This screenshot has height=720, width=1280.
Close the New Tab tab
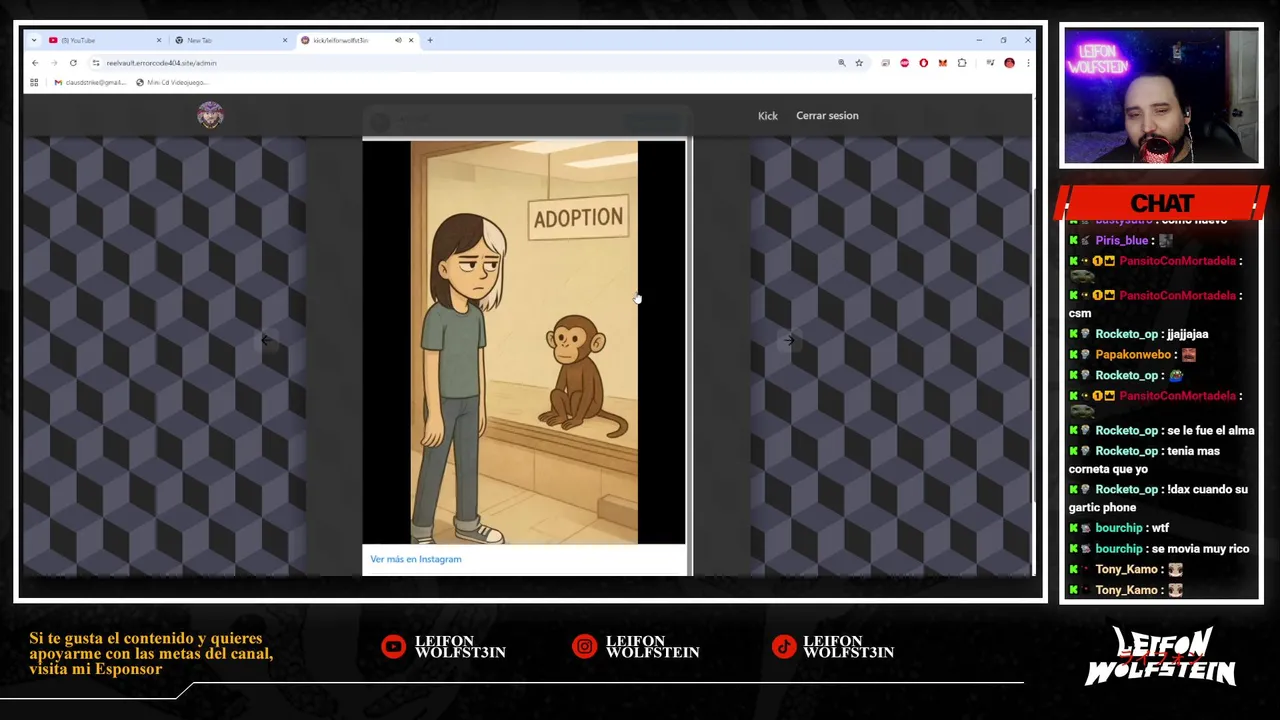point(285,40)
